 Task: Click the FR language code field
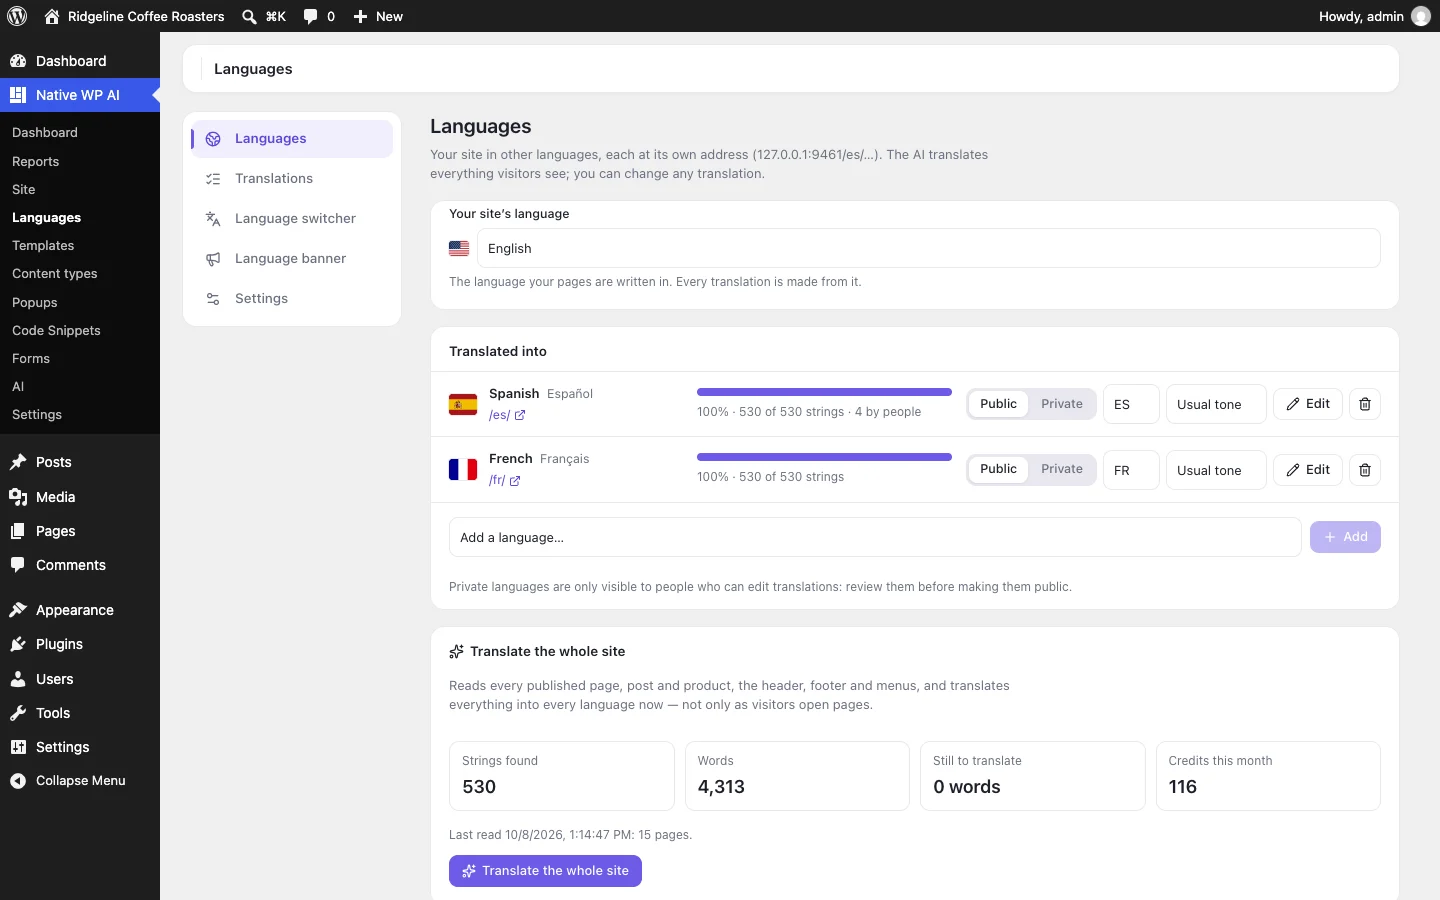click(x=1131, y=470)
